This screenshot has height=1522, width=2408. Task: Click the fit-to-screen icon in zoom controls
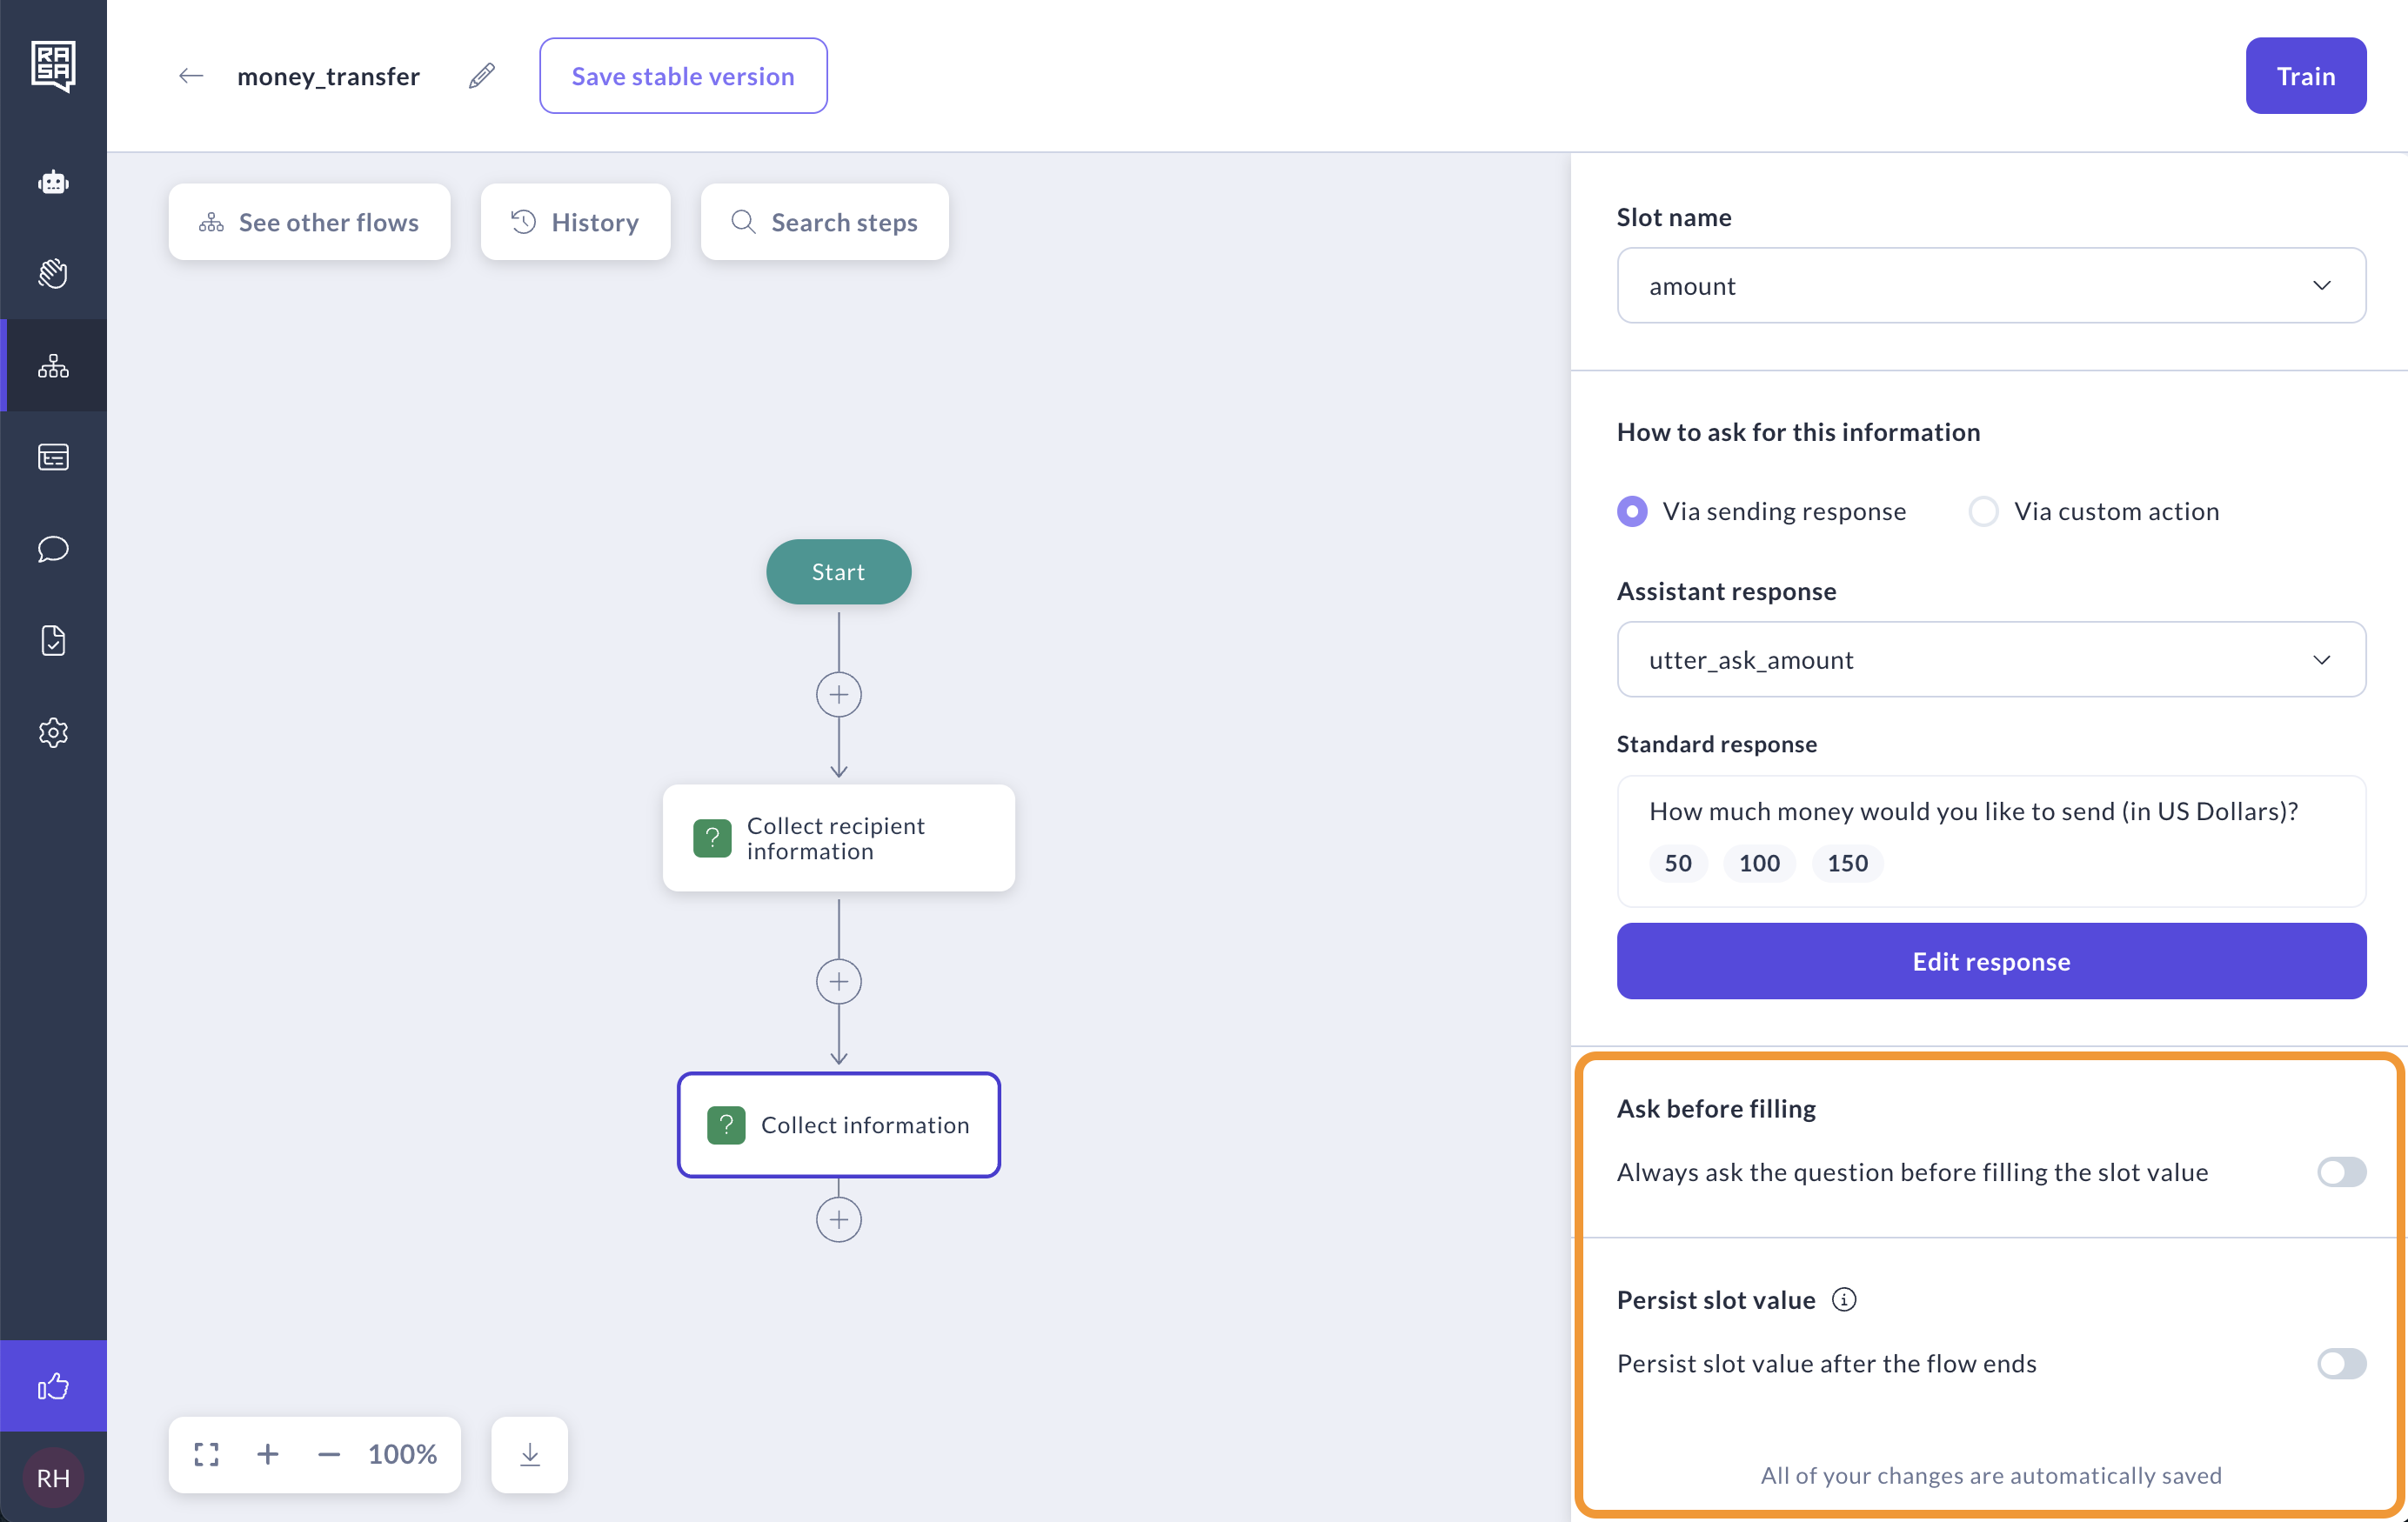click(x=207, y=1454)
